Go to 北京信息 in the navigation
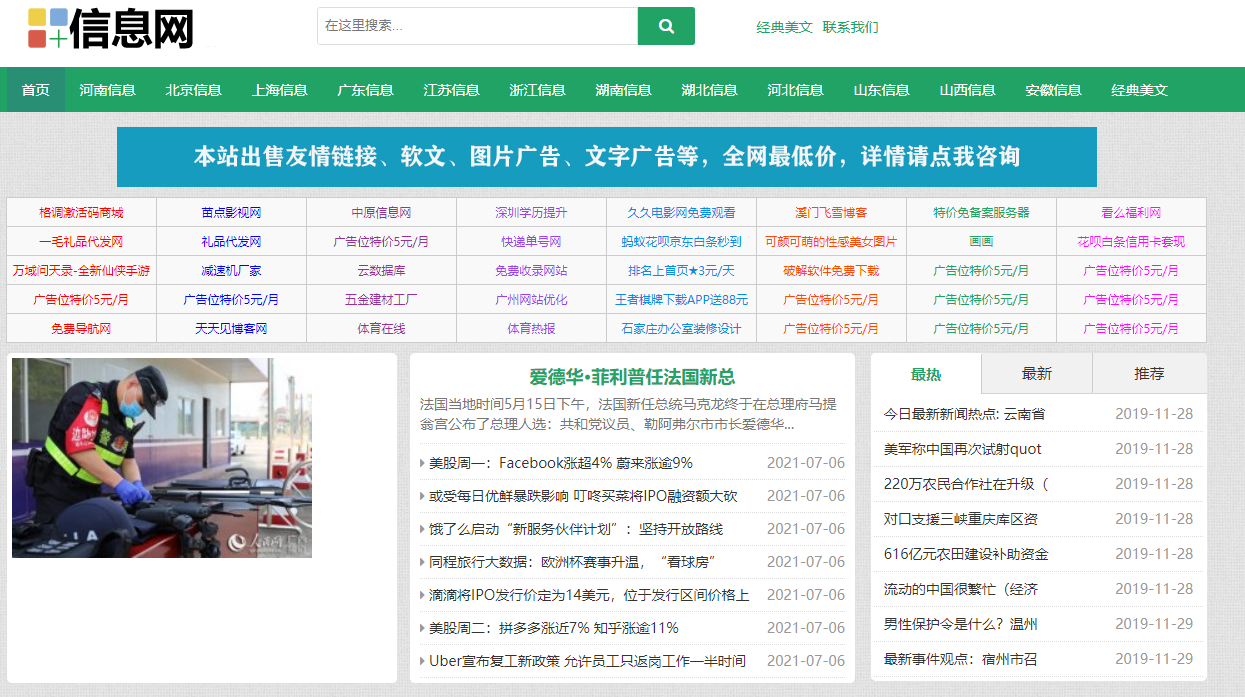Screen dimensions: 1245x697 [193, 90]
